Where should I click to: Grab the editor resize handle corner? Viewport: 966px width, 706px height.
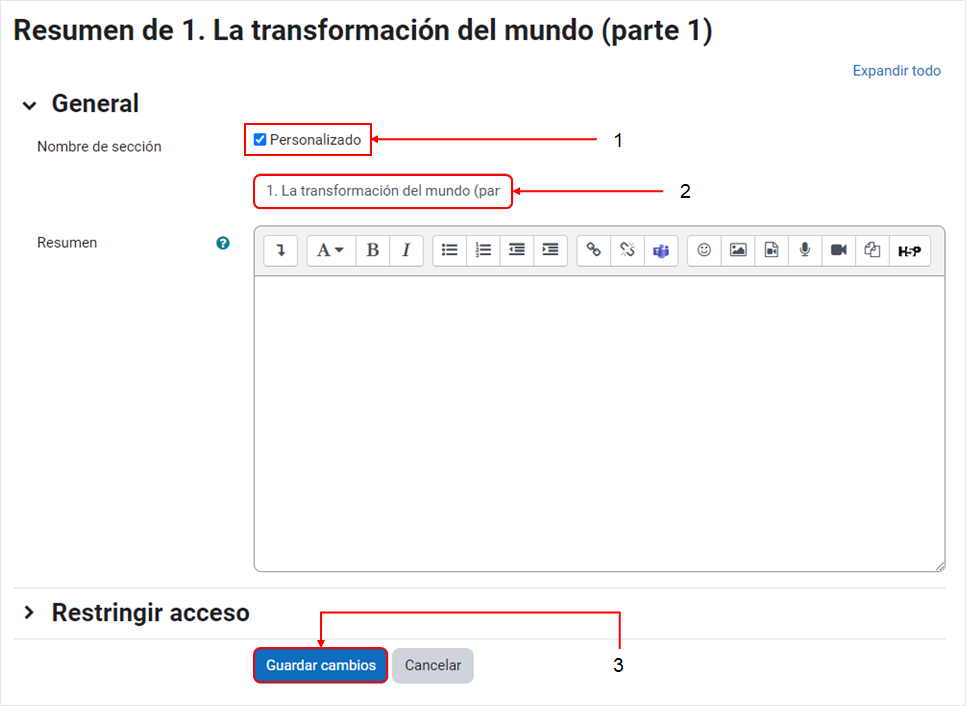[x=940, y=566]
